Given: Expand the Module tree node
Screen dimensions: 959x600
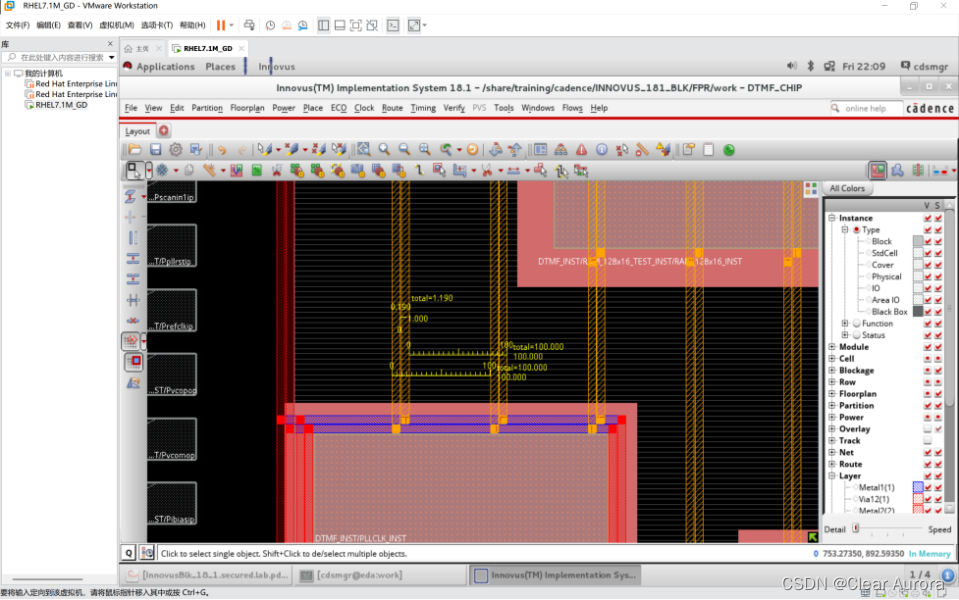Looking at the screenshot, I should point(832,347).
